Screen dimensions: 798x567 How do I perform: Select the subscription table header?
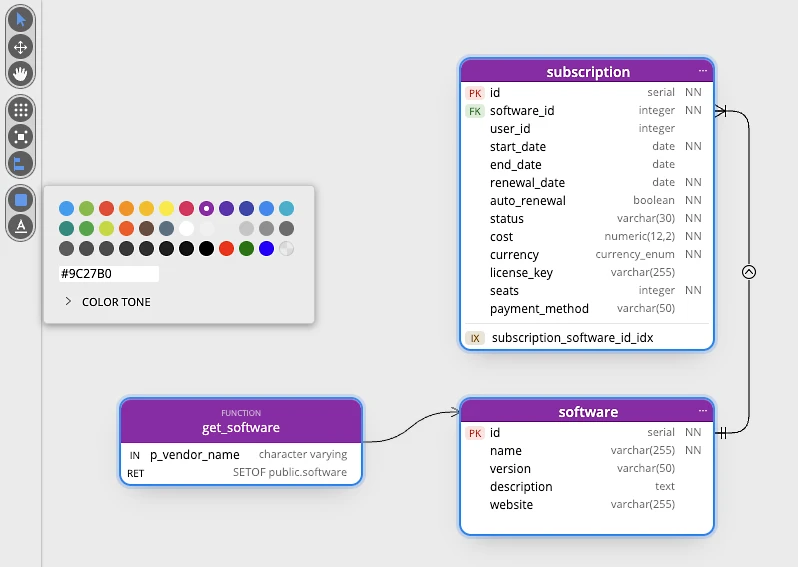click(x=587, y=71)
